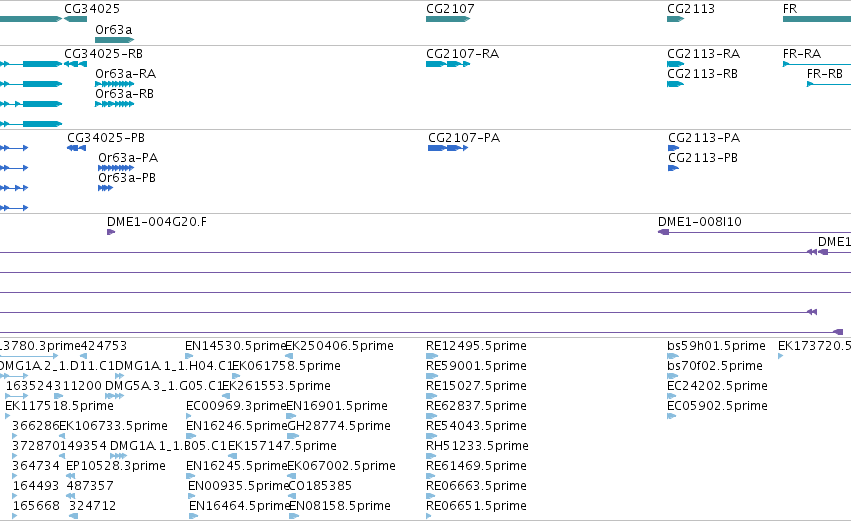Open transcript CG2113-RB

pyautogui.click(x=702, y=74)
